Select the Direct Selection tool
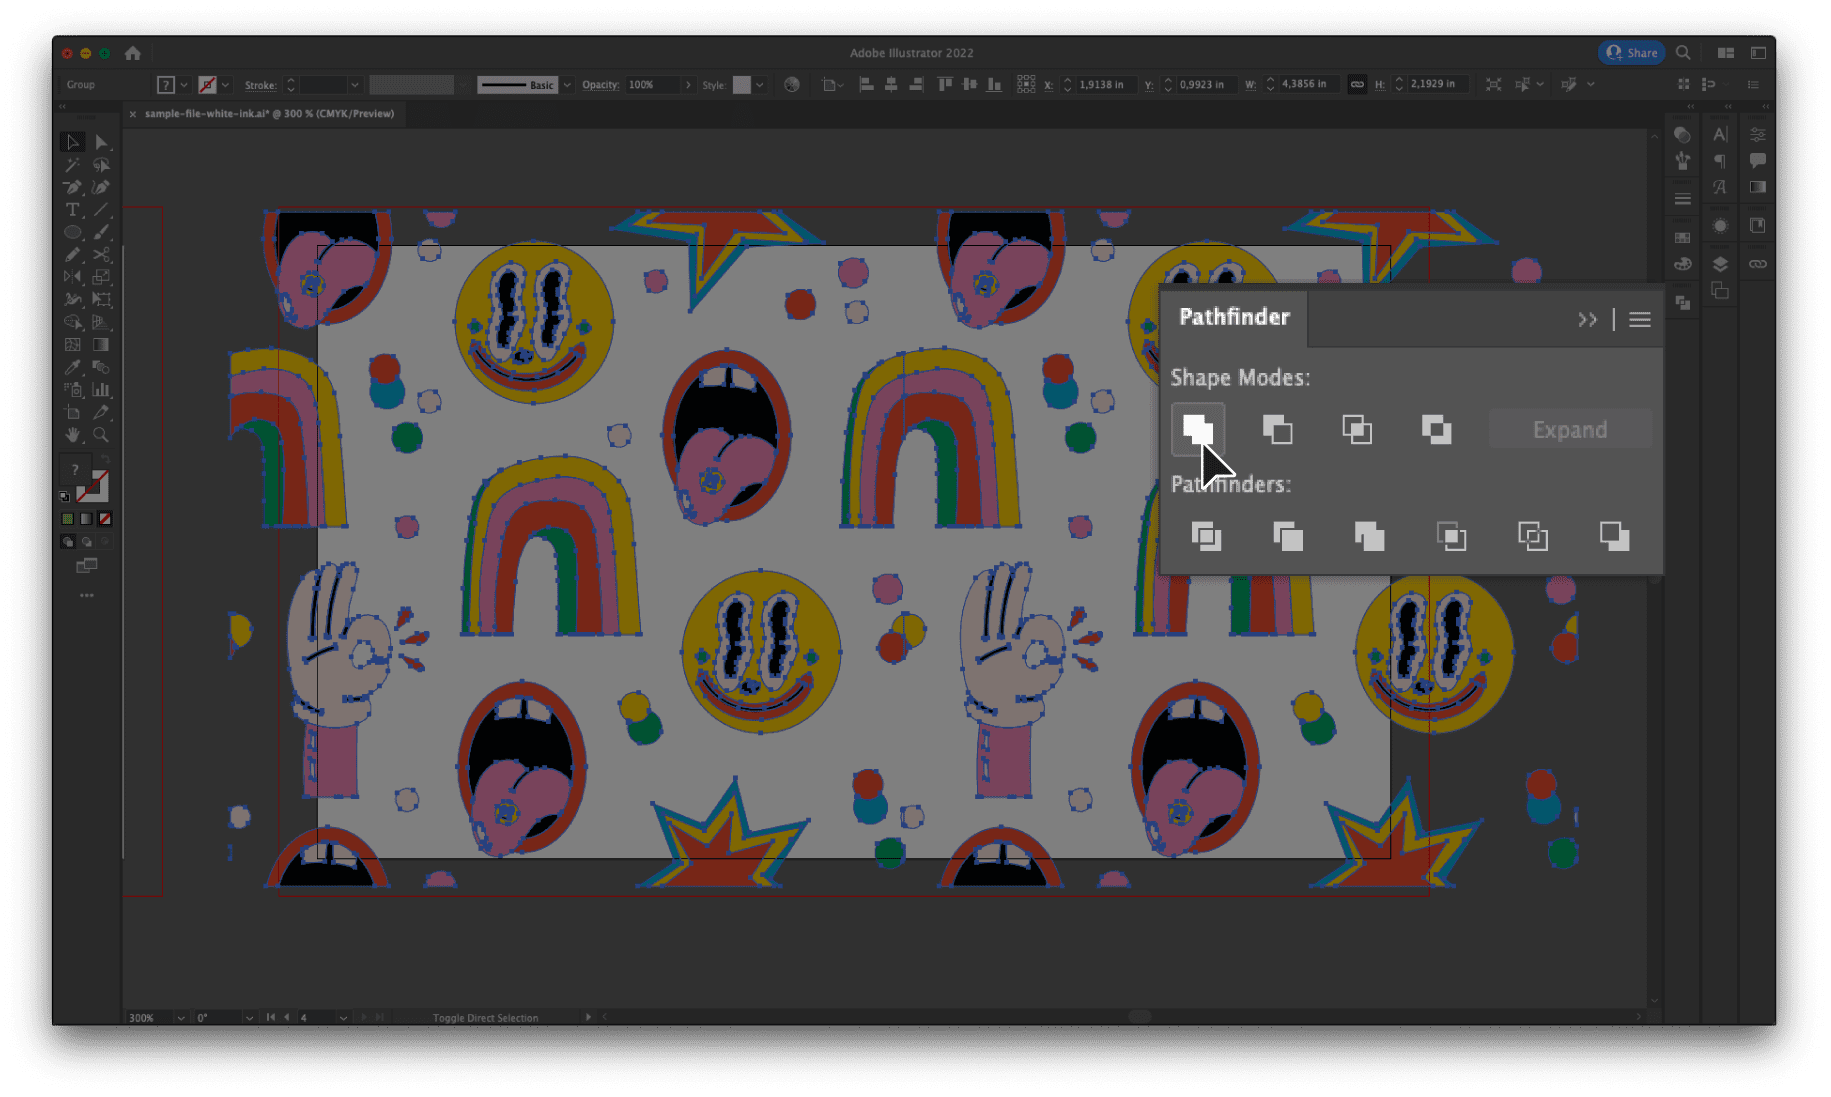This screenshot has width=1831, height=1097. point(101,142)
